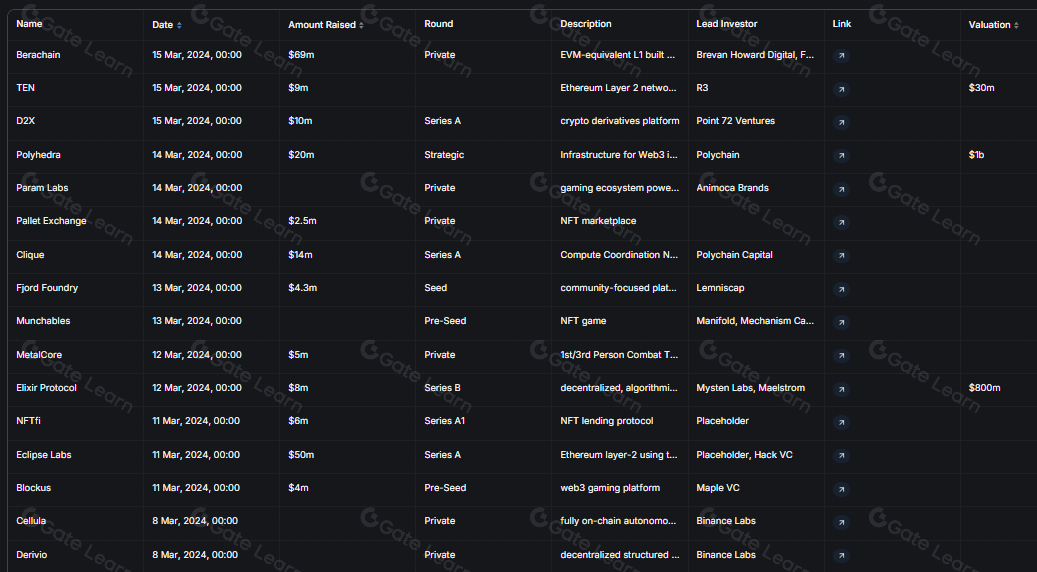Sort the table by Valuation
Viewport: 1037px width, 572px height.
pyautogui.click(x=994, y=24)
